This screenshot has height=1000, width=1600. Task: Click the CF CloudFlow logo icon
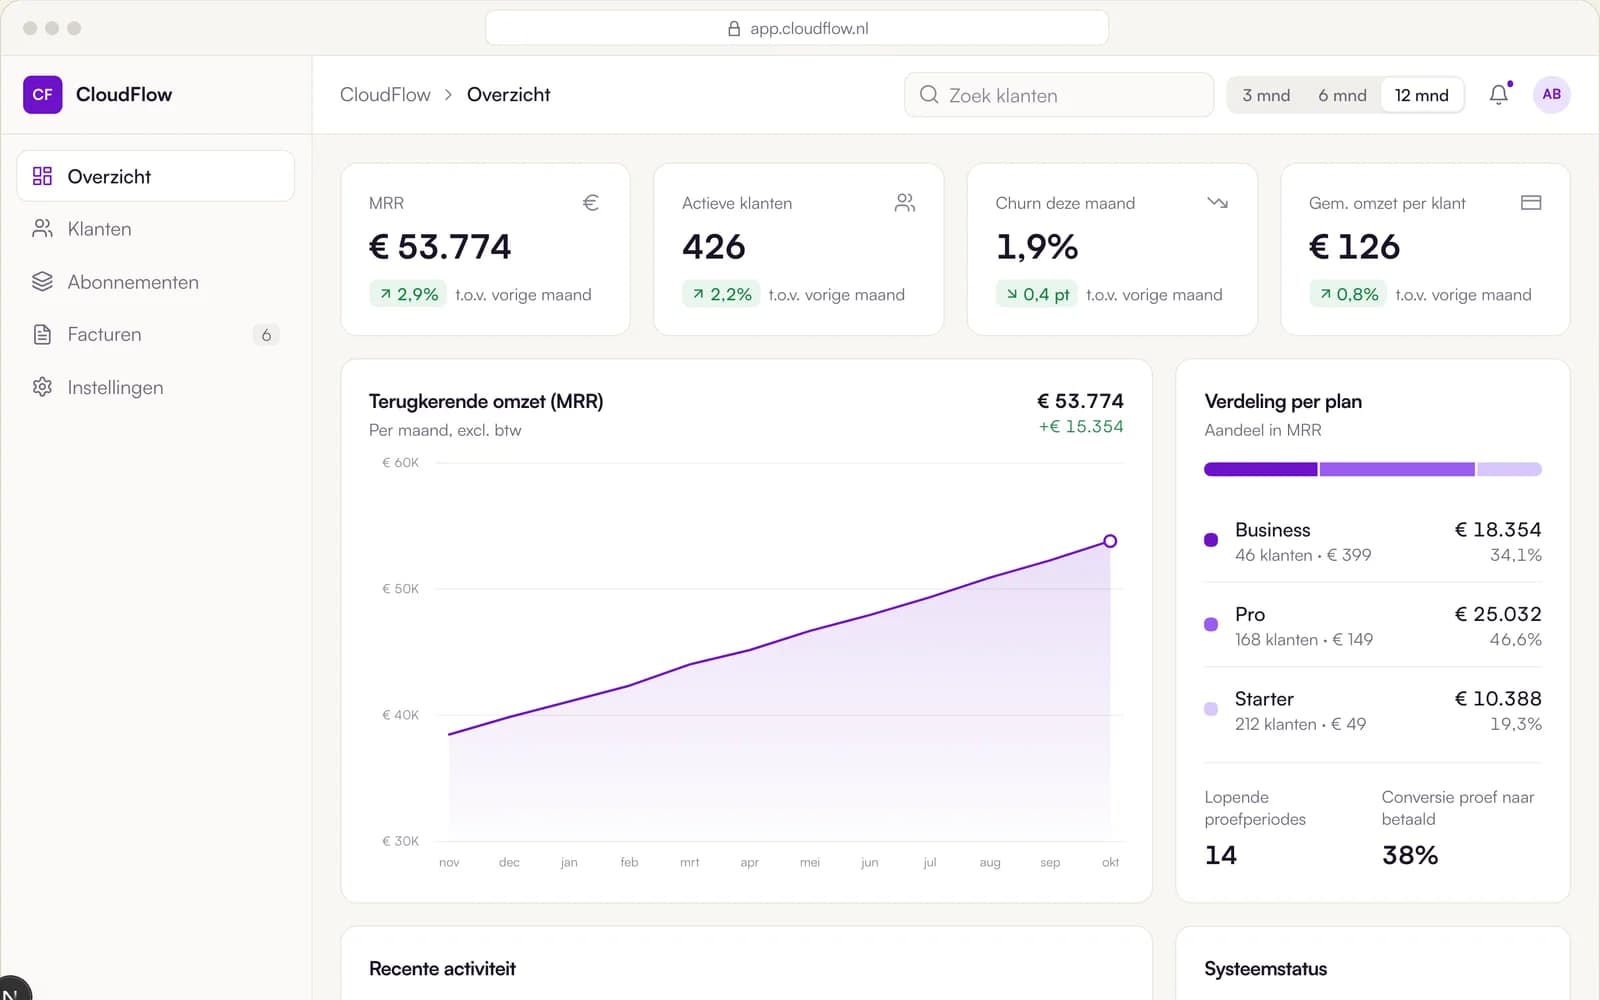(x=42, y=95)
